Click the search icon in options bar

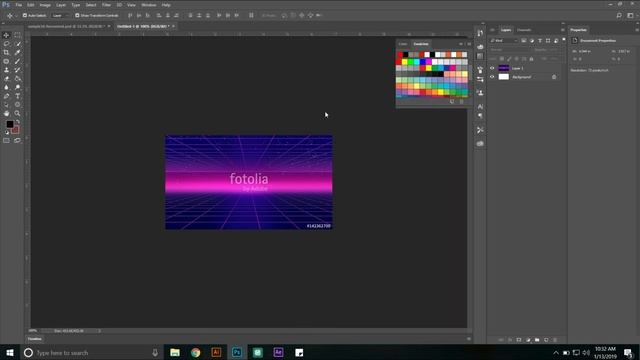(x=619, y=16)
